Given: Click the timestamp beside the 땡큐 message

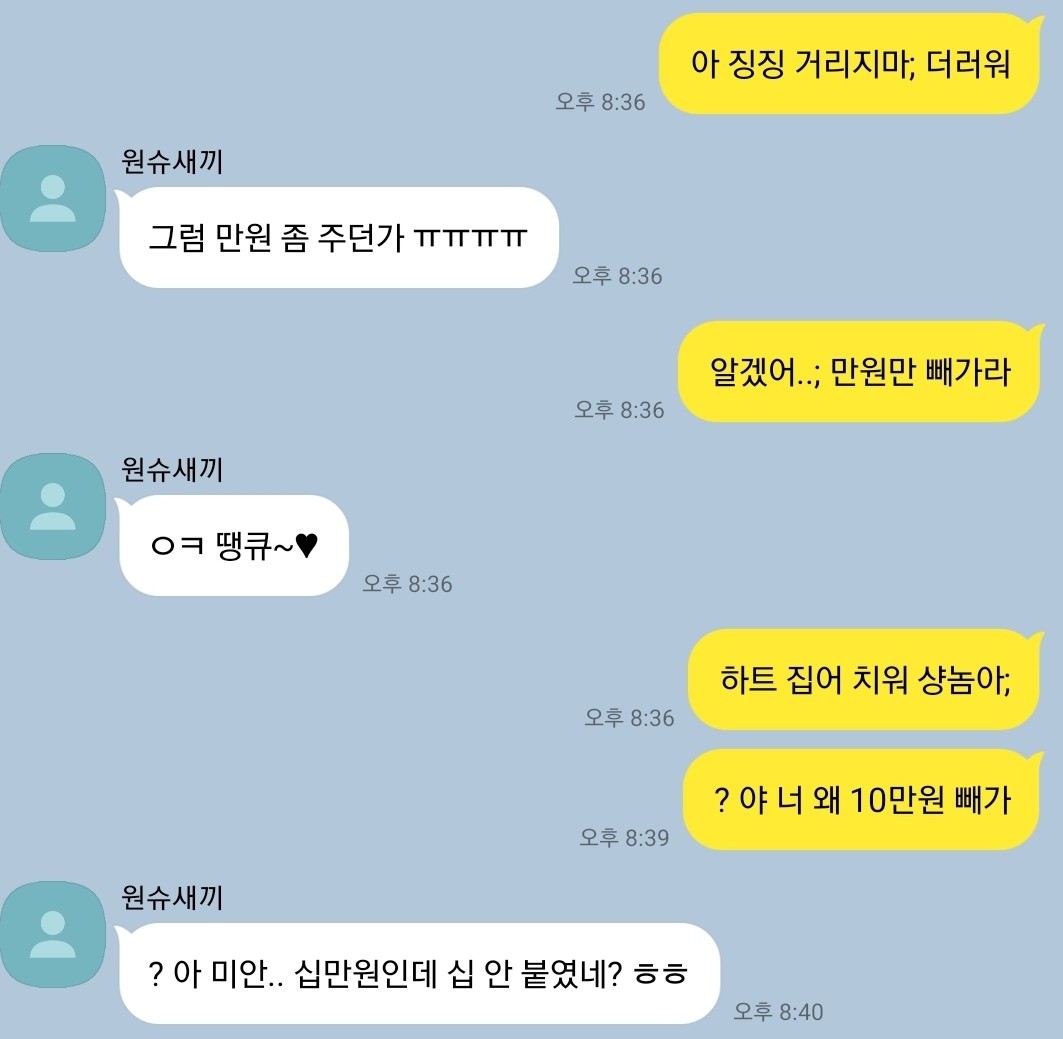Looking at the screenshot, I should (x=407, y=584).
